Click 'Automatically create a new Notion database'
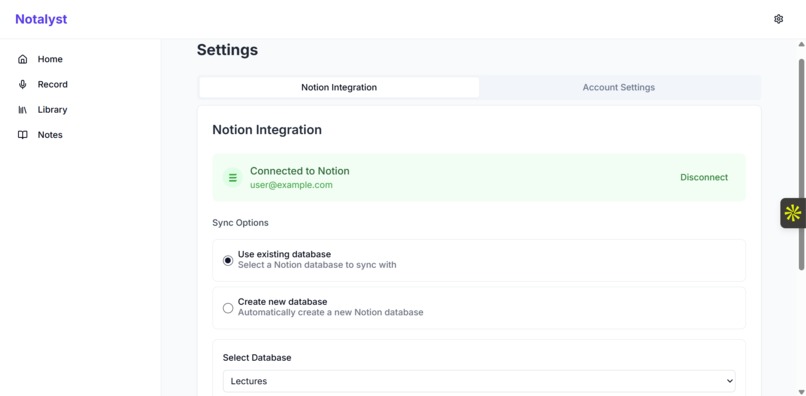This screenshot has width=806, height=396. click(x=331, y=312)
